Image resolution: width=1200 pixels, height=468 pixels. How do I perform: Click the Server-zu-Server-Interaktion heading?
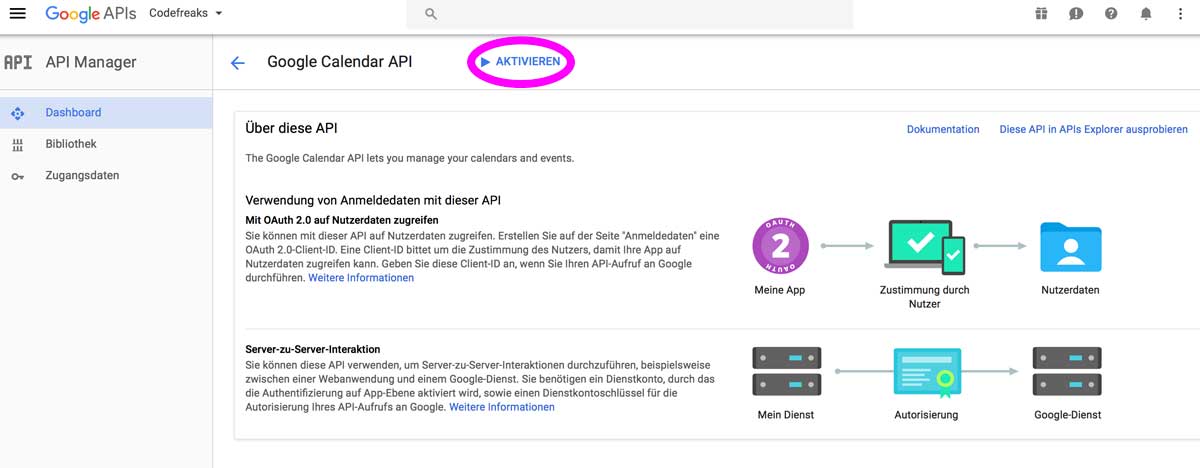click(x=312, y=349)
